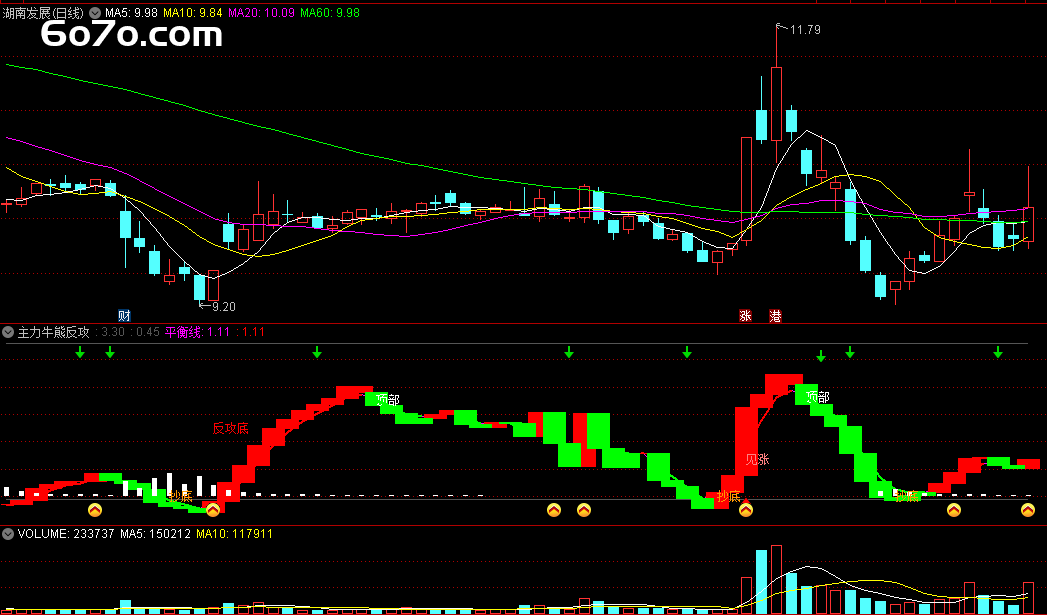Click the 9.20 low price label
The image size is (1047, 615).
click(x=224, y=307)
